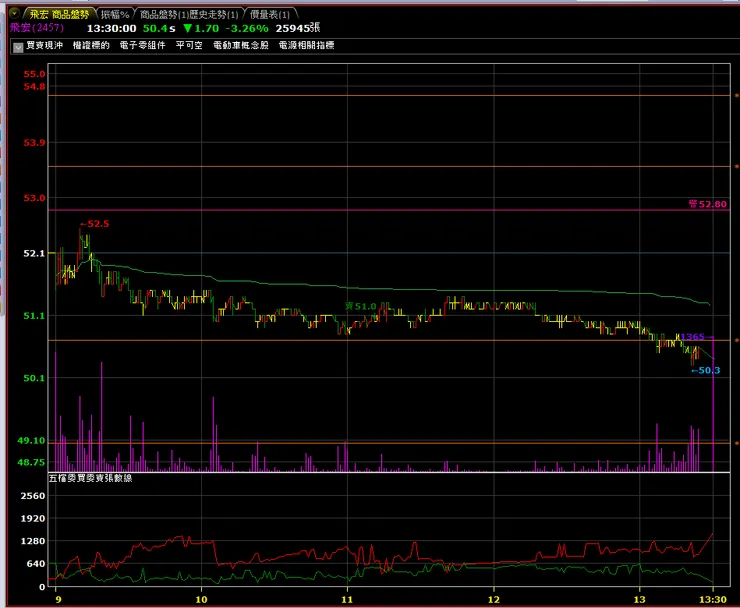Image resolution: width=740 pixels, height=608 pixels.
Task: Click the last price 50.4
Action: [155, 28]
